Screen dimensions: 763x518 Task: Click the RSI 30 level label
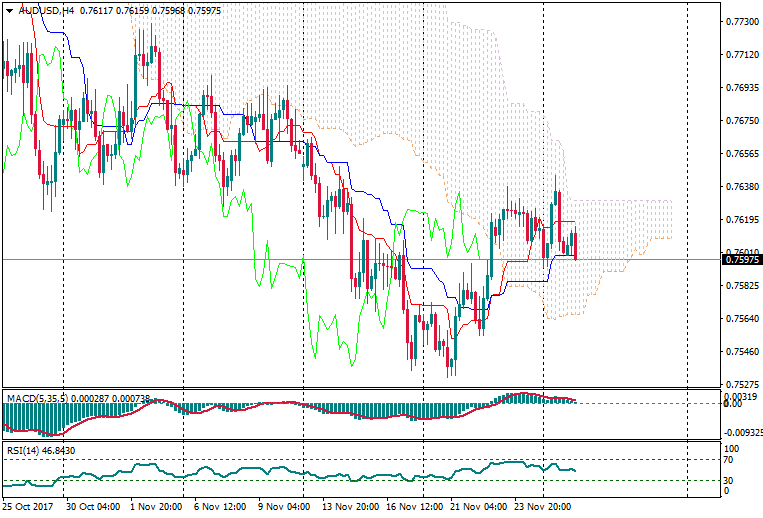[x=728, y=480]
